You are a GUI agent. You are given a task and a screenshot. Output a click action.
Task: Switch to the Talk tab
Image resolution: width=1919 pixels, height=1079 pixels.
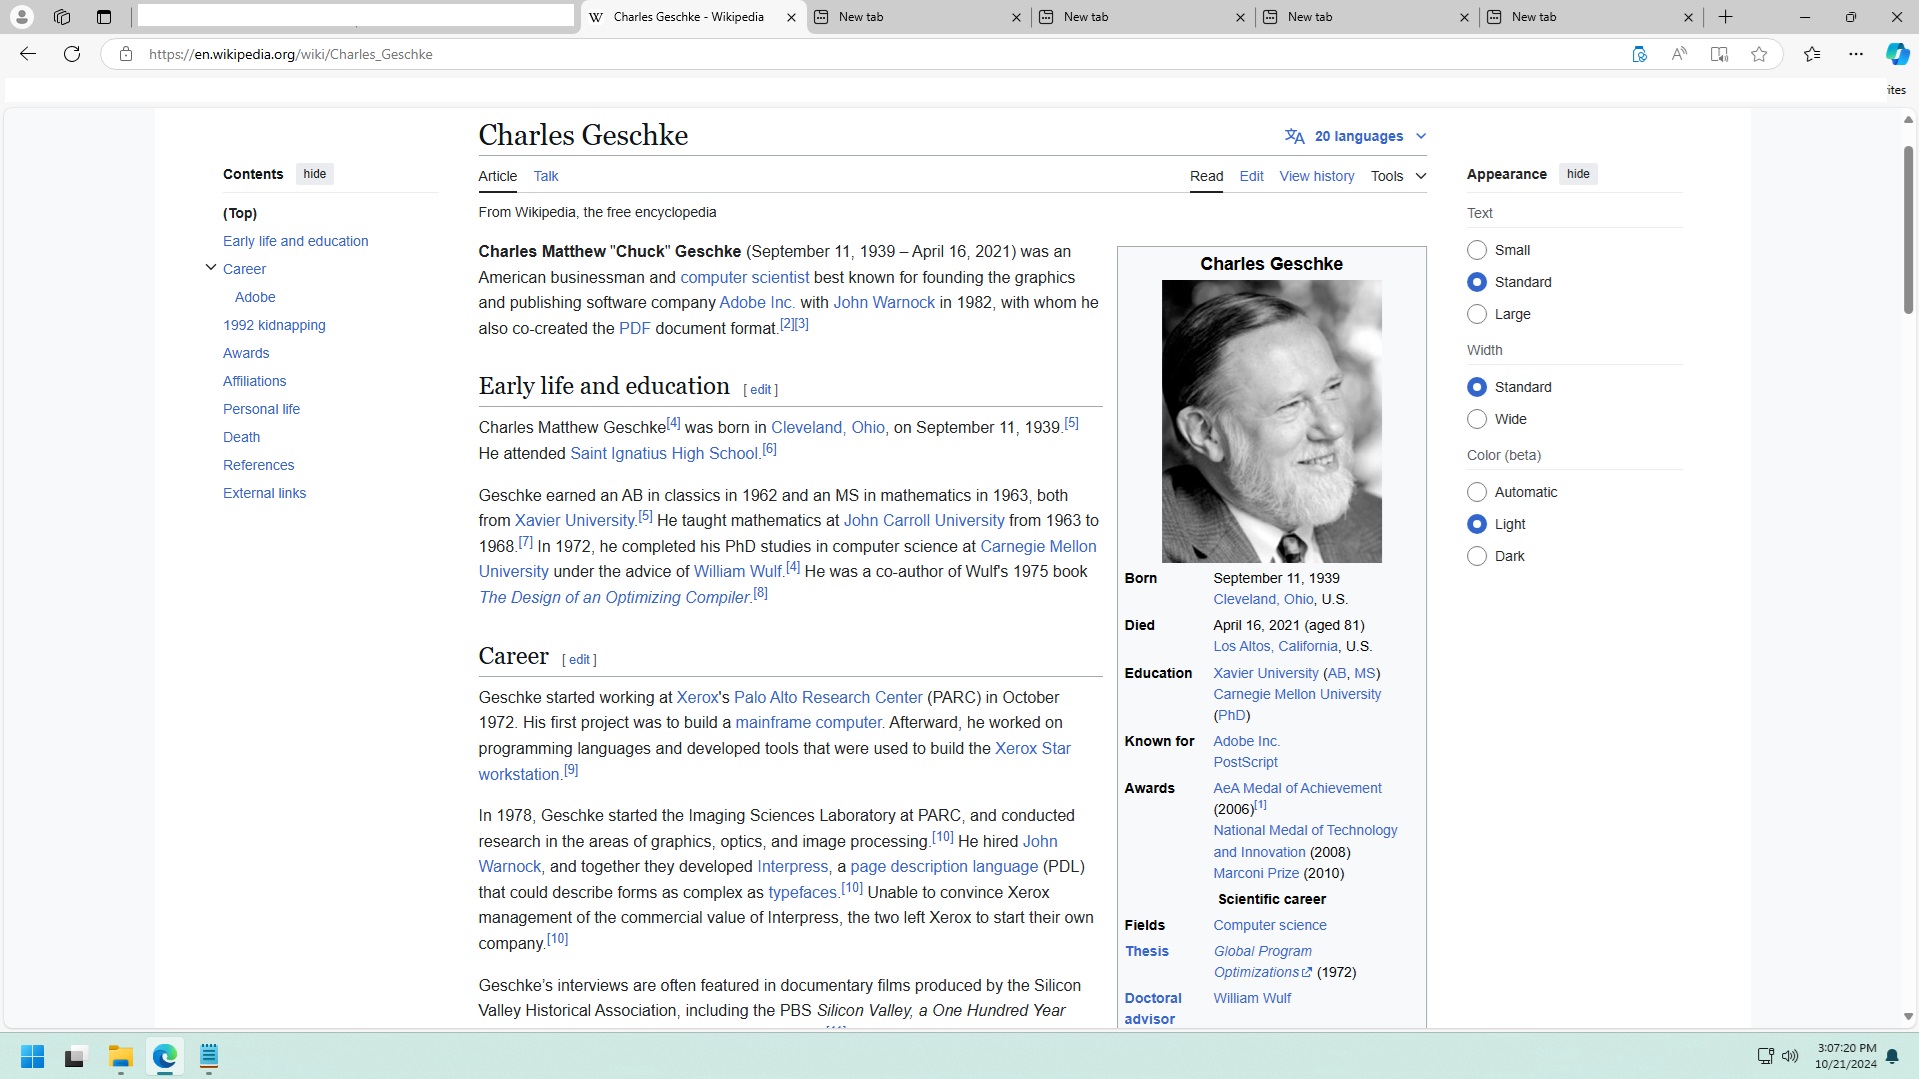click(546, 176)
